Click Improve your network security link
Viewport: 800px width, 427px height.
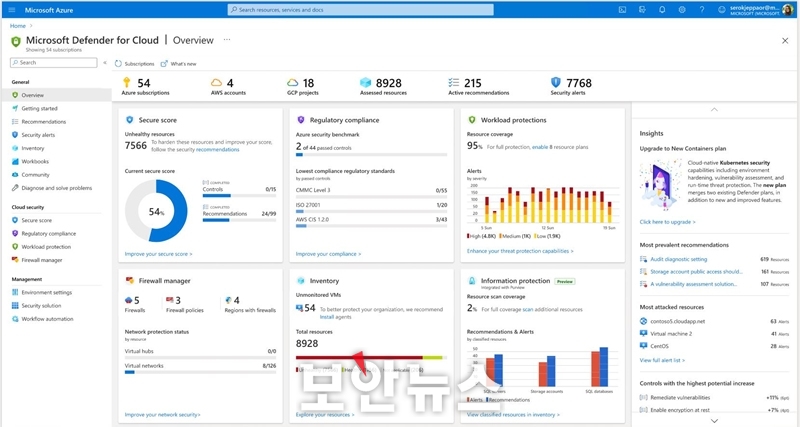[162, 415]
